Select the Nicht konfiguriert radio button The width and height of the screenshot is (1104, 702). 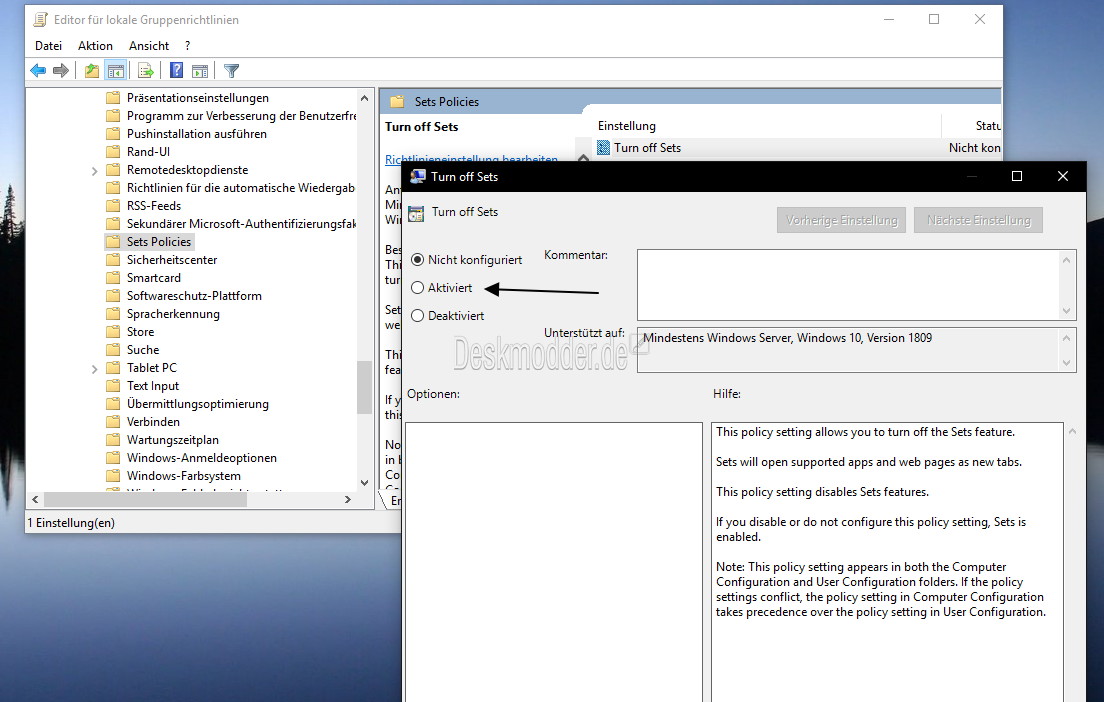(x=418, y=260)
